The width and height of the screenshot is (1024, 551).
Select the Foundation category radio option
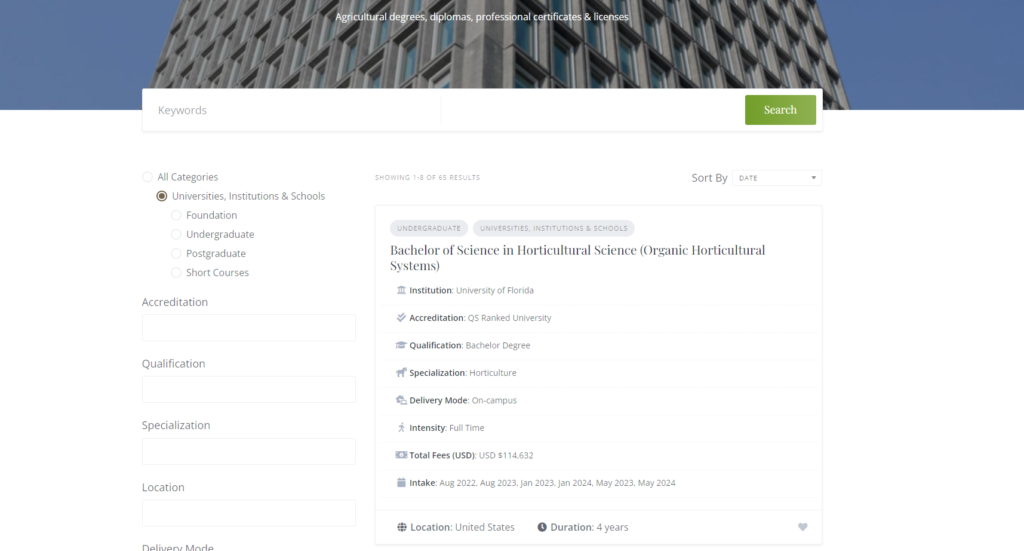pyautogui.click(x=177, y=215)
